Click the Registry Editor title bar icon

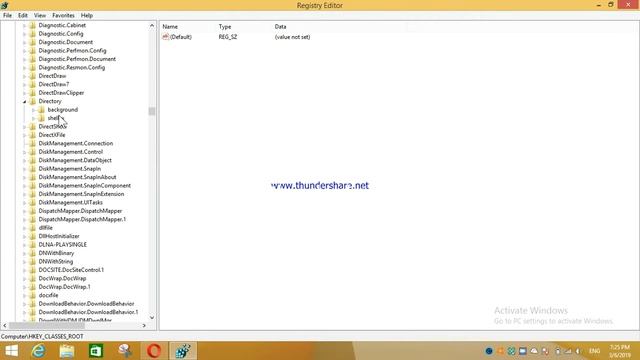pos(4,5)
